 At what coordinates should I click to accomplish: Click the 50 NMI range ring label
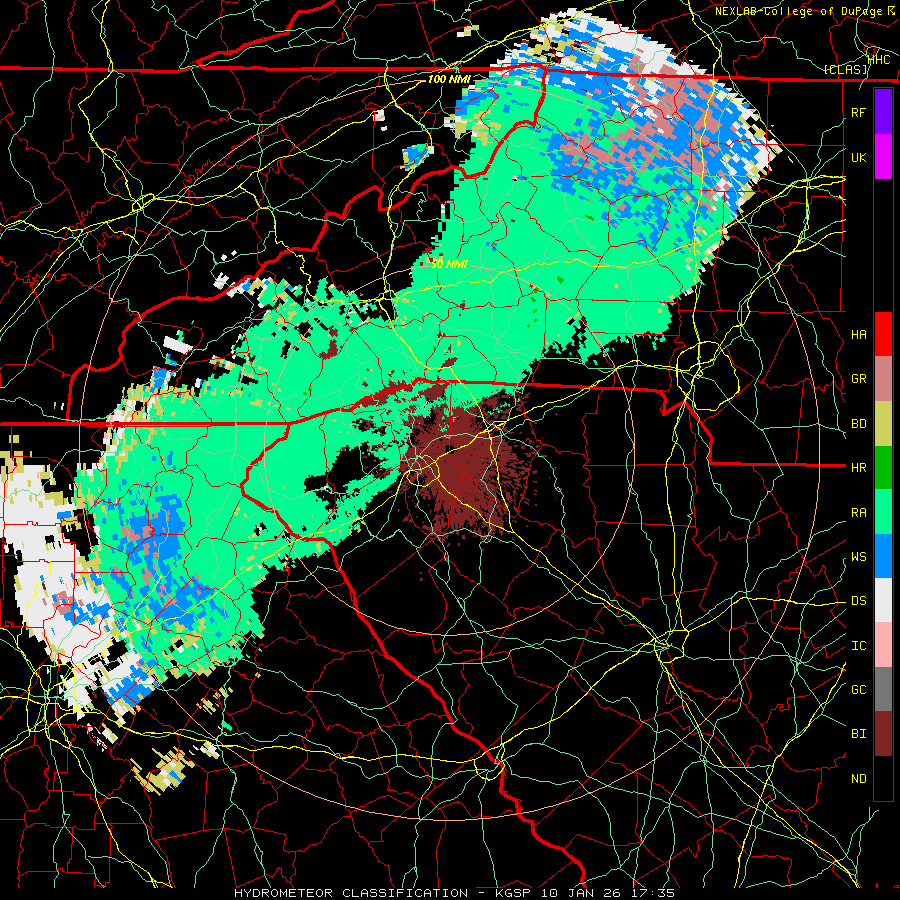pyautogui.click(x=449, y=264)
